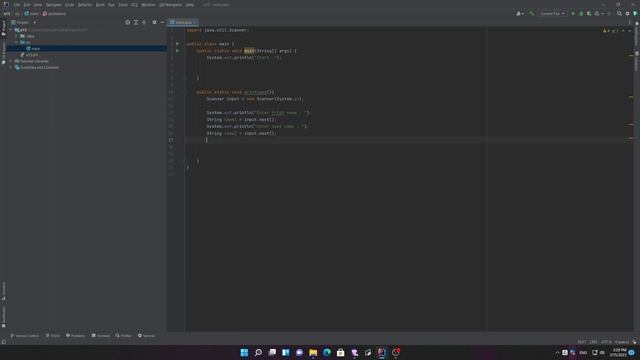Open the Terminal tool window

point(101,336)
